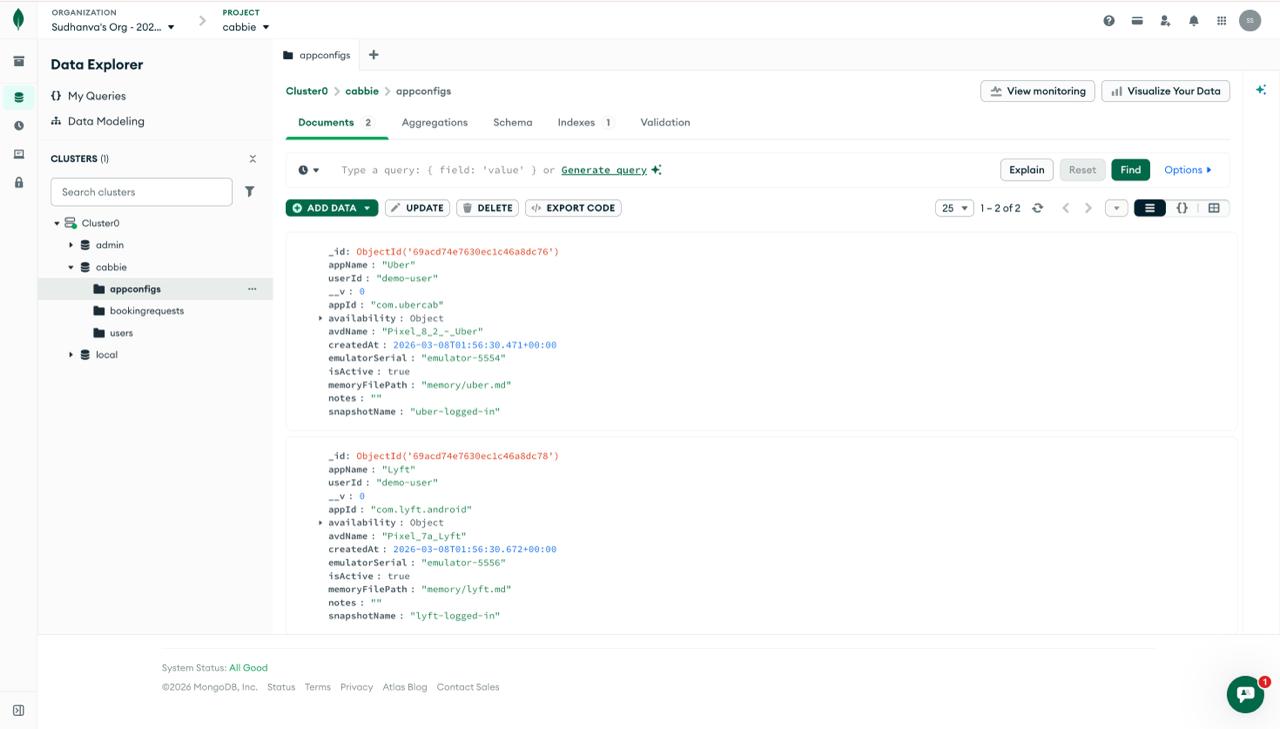Open the notifications bell
Viewport: 1280px width, 729px height.
(x=1193, y=20)
